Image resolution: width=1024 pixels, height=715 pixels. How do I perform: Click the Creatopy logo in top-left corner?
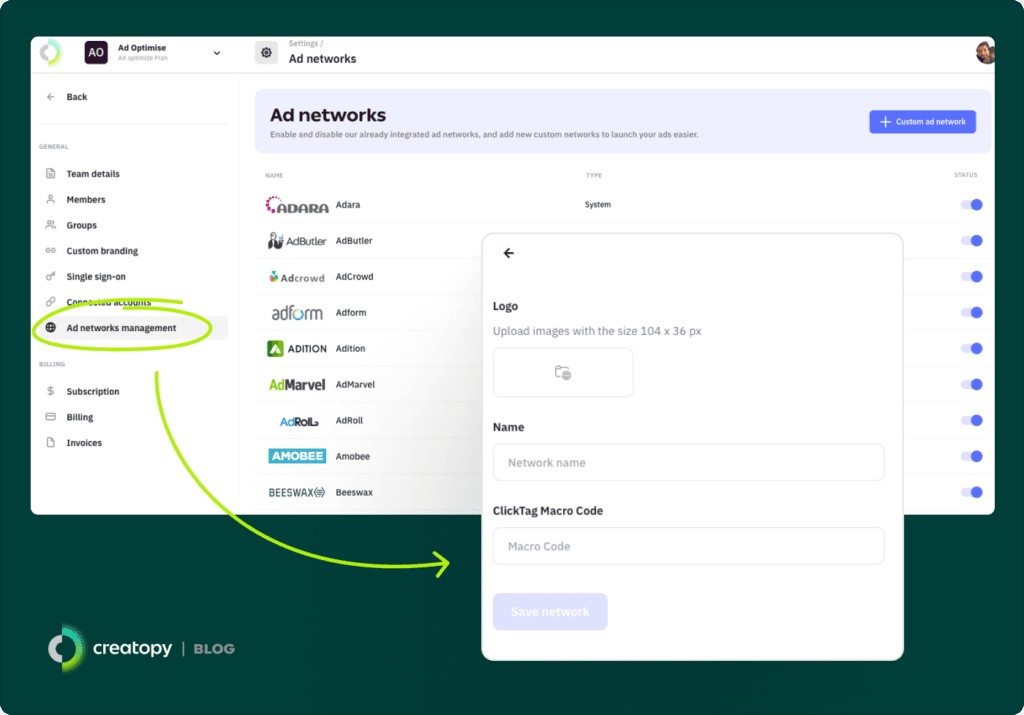pos(51,53)
